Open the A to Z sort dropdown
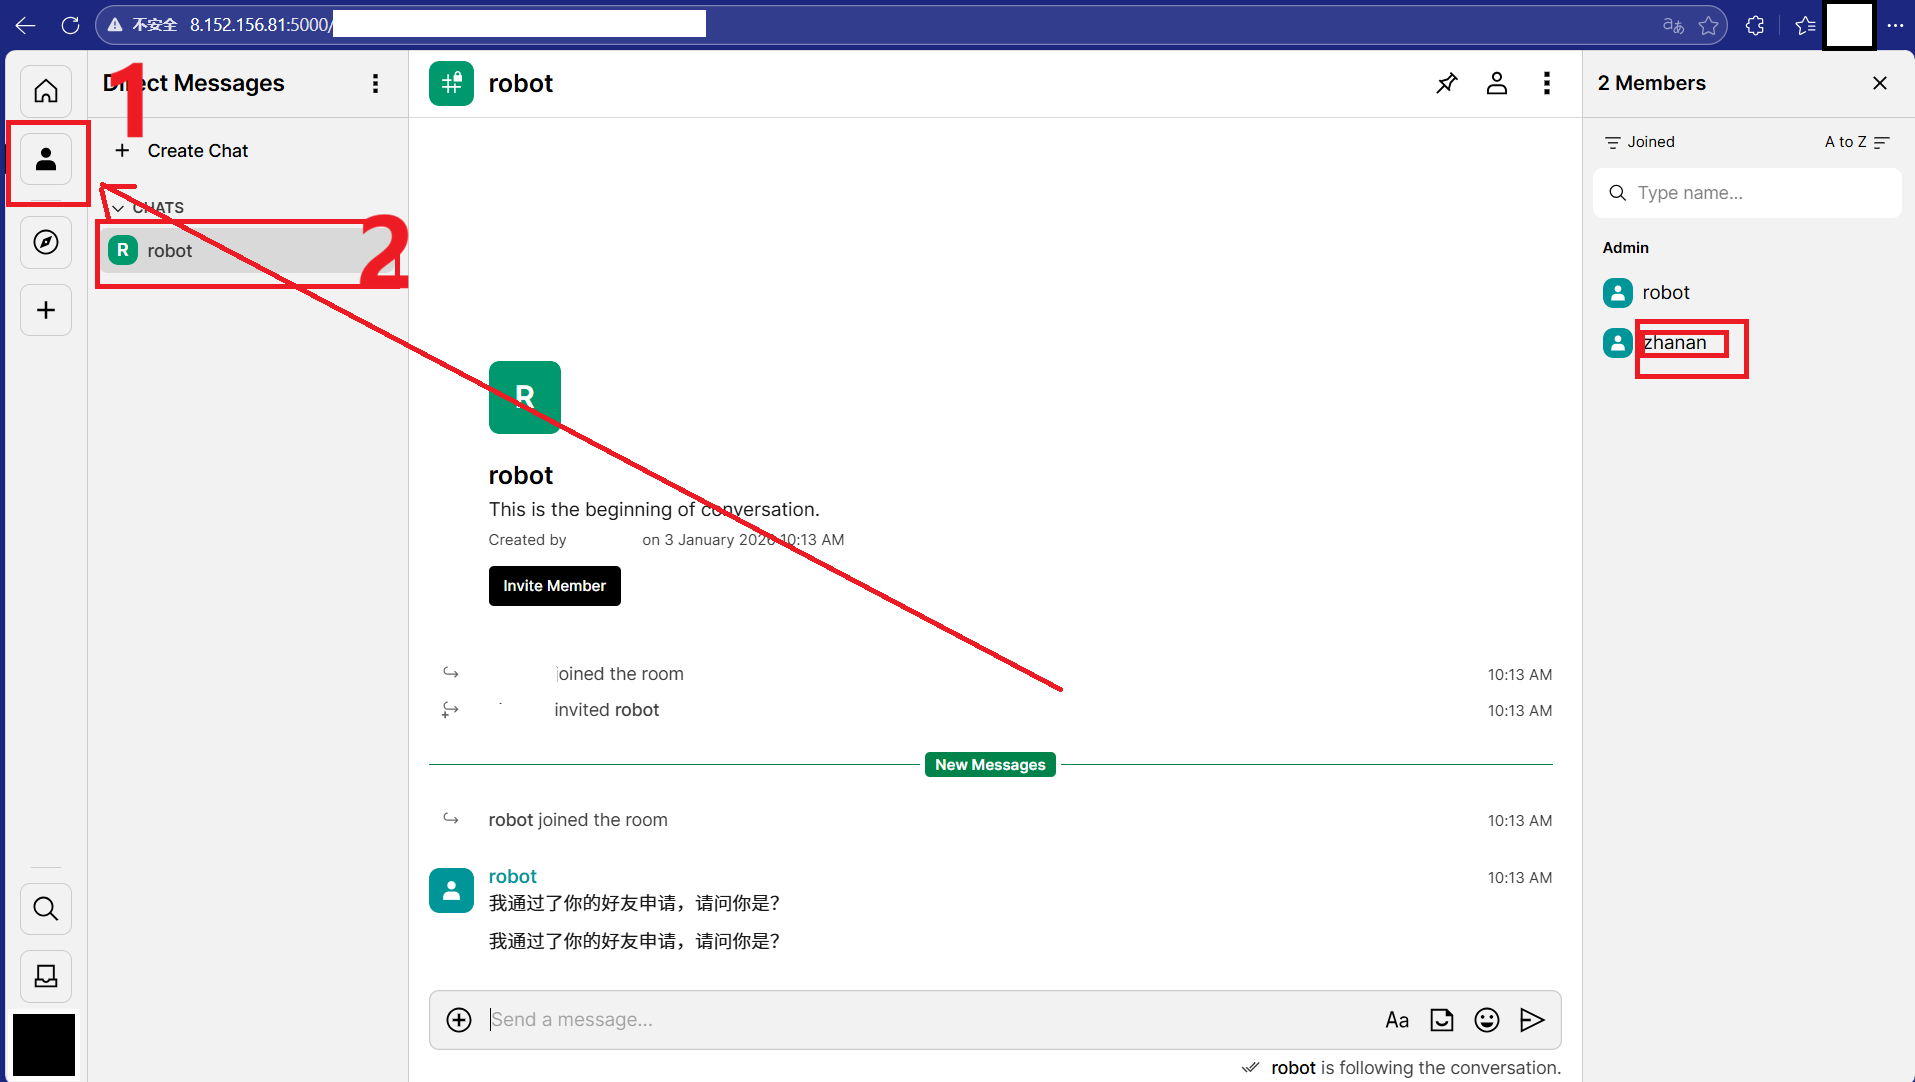The image size is (1915, 1082). 1856,142
